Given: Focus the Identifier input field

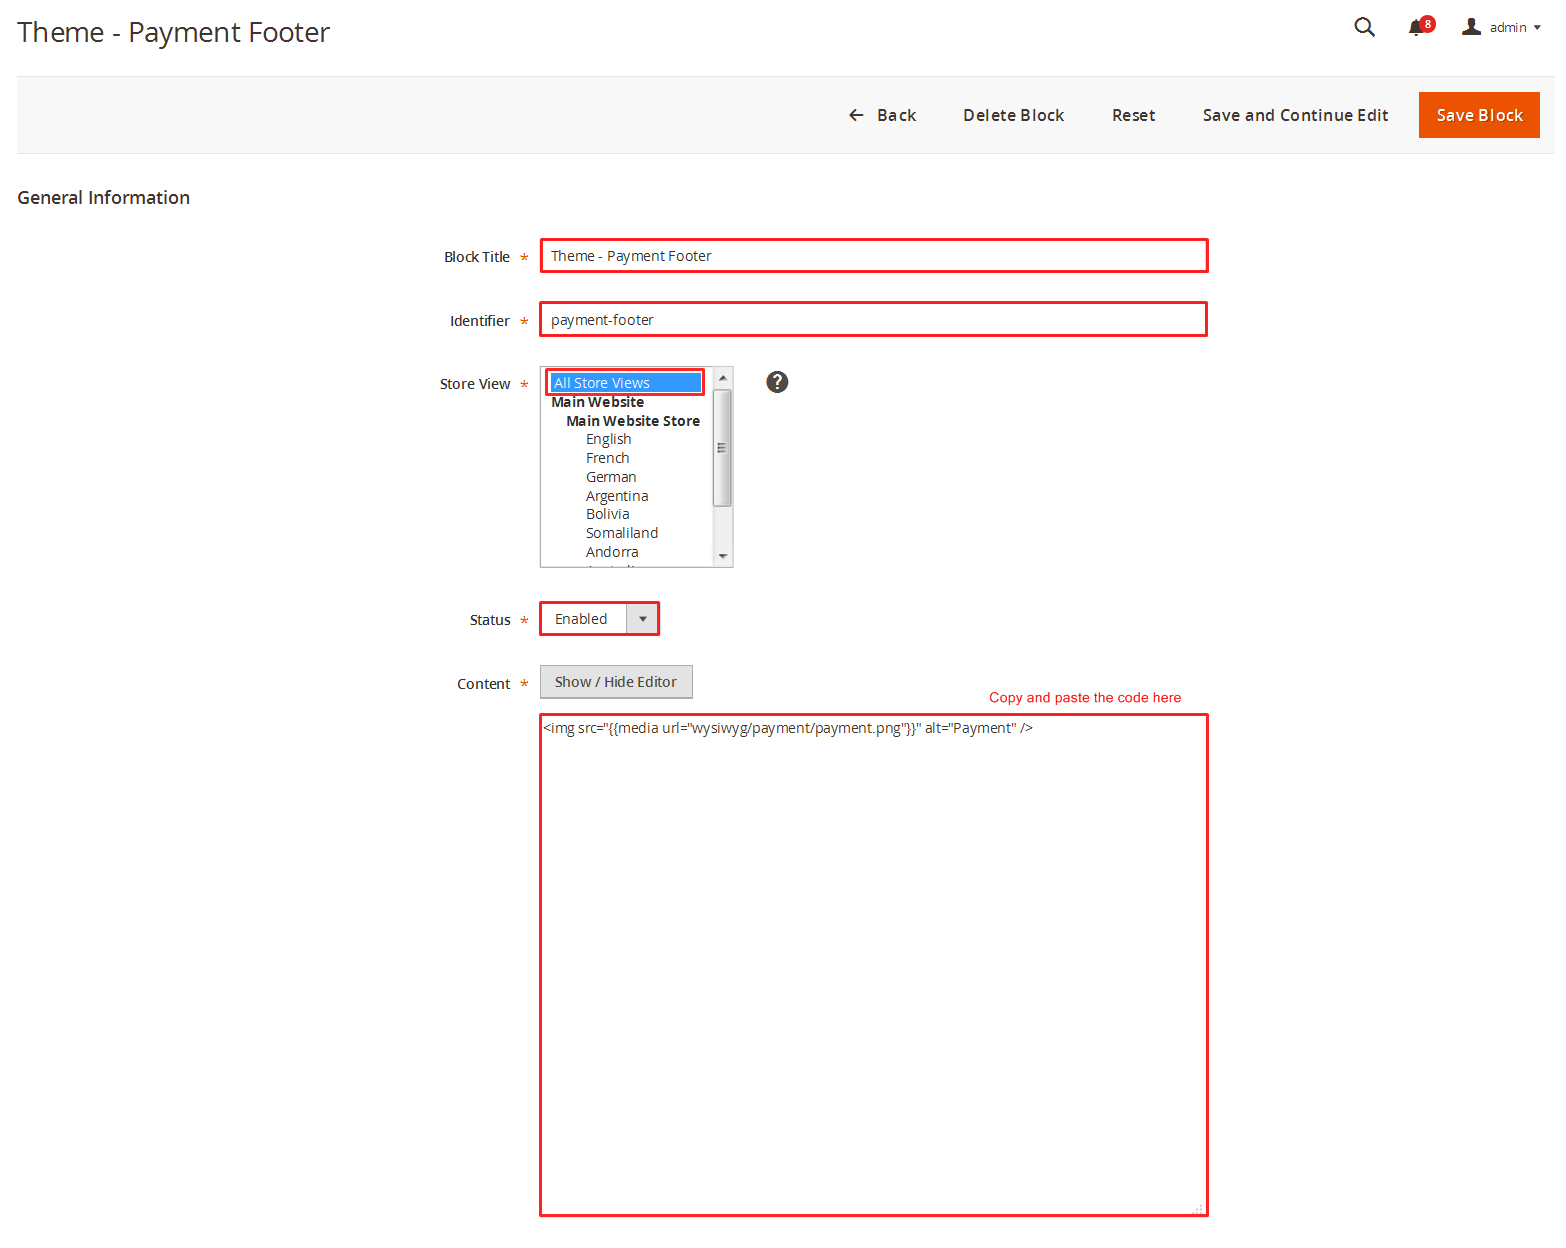Looking at the screenshot, I should pyautogui.click(x=874, y=320).
